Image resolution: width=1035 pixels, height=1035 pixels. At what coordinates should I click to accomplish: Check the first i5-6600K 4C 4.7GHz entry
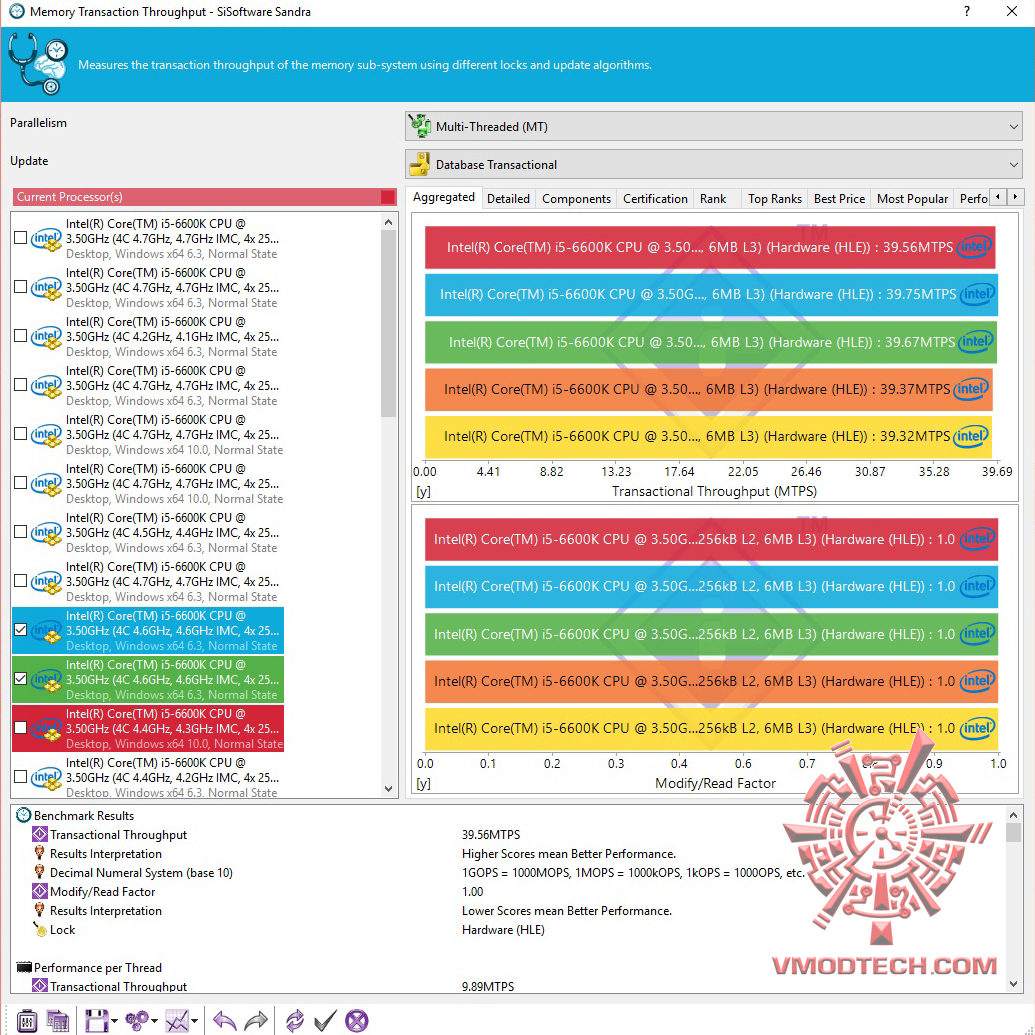coord(20,238)
